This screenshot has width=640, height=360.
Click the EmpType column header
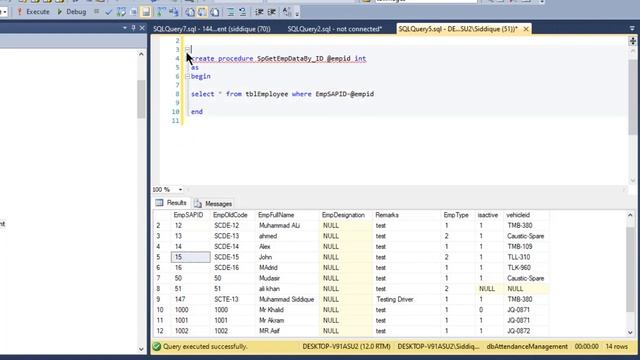pyautogui.click(x=458, y=215)
